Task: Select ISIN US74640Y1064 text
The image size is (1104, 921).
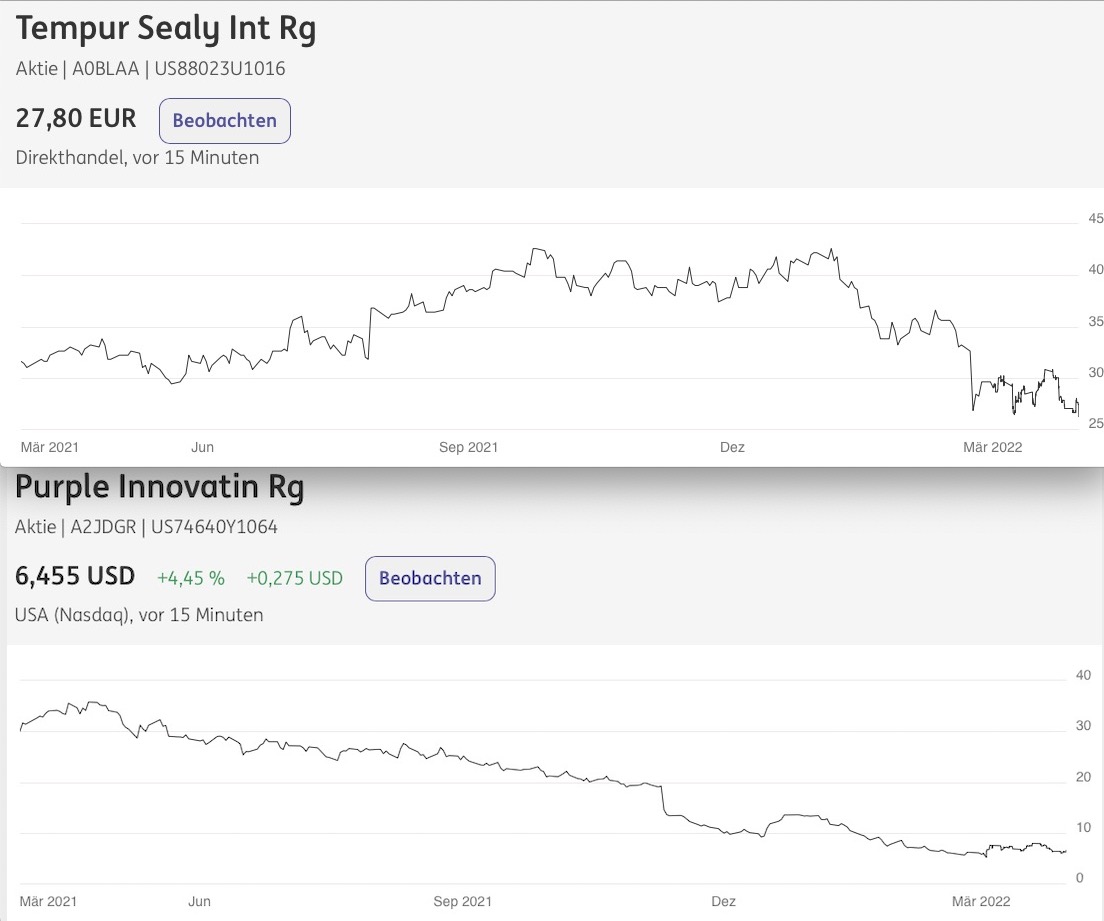Action: [x=215, y=527]
